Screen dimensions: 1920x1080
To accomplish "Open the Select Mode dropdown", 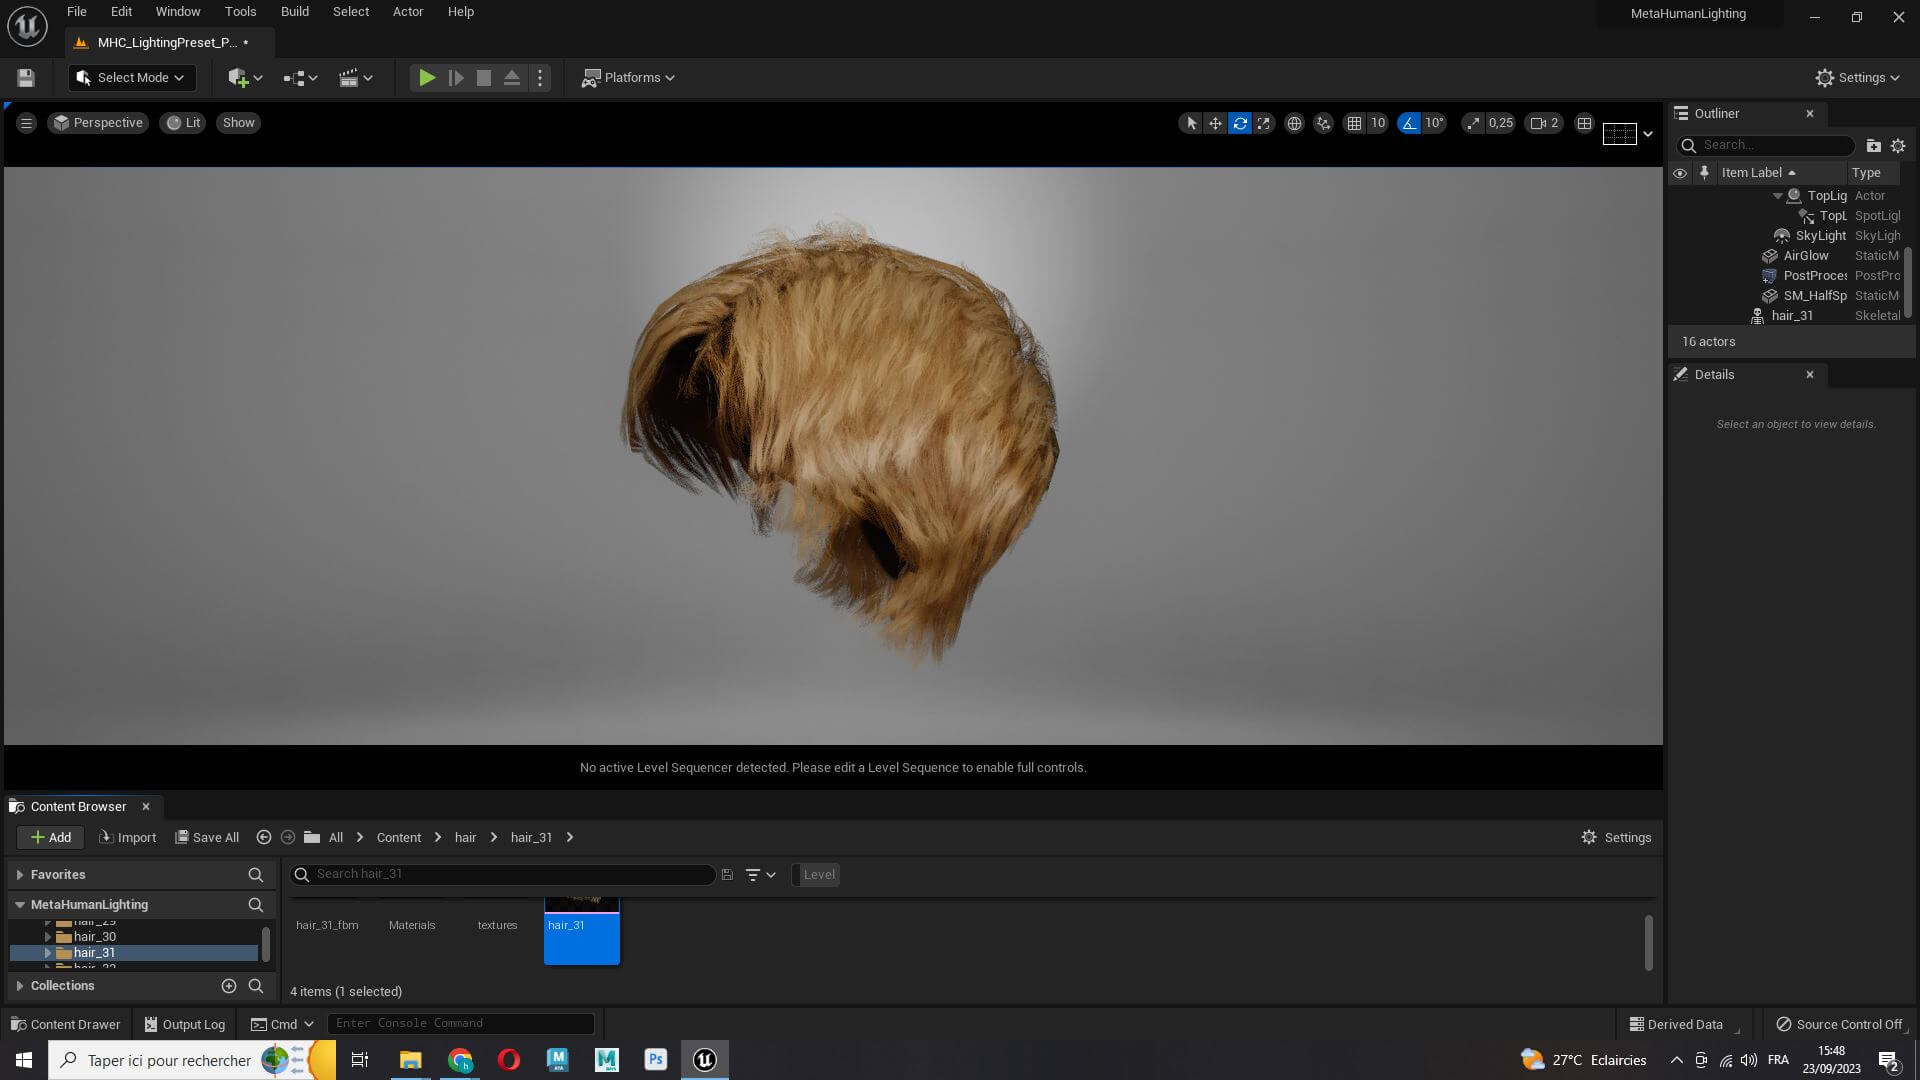I will (x=131, y=78).
